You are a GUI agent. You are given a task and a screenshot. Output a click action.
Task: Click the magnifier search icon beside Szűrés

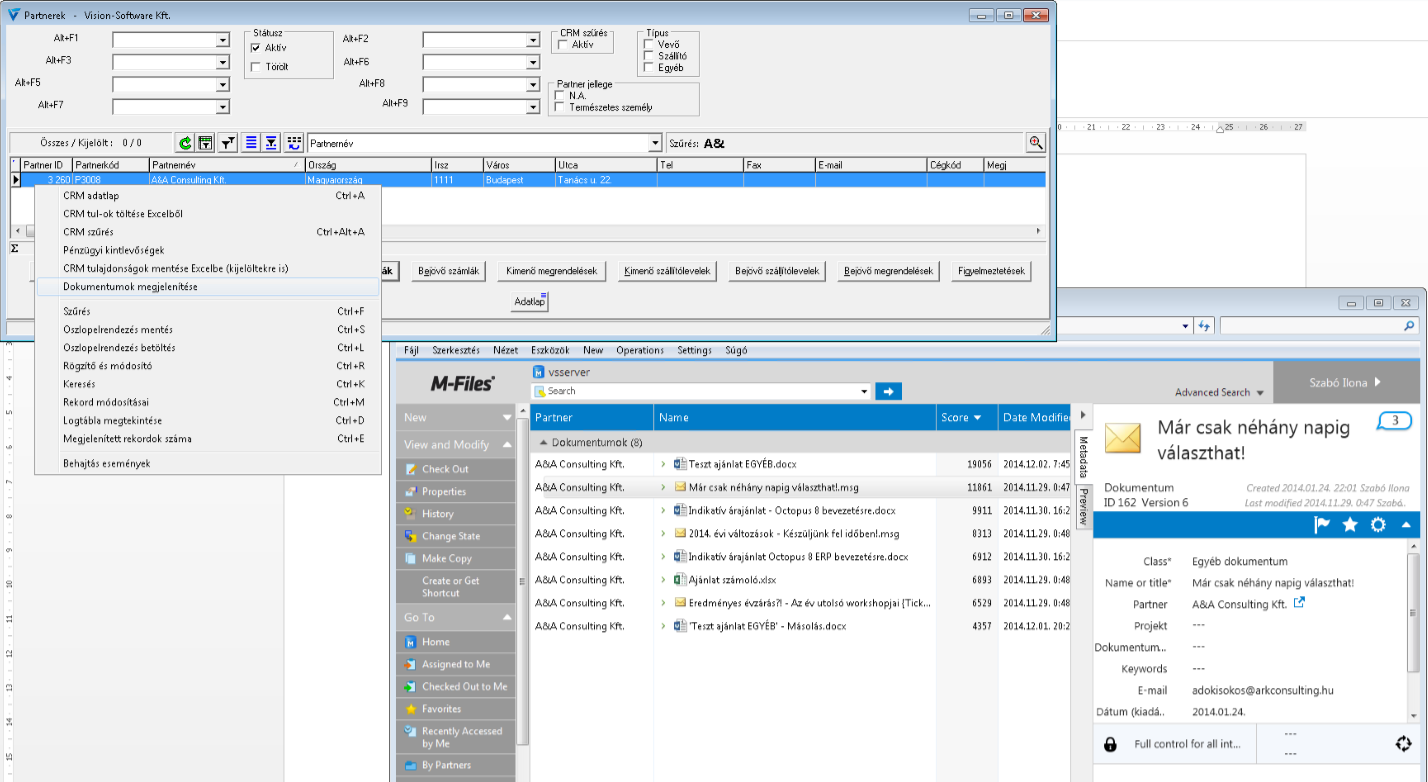[x=1036, y=143]
